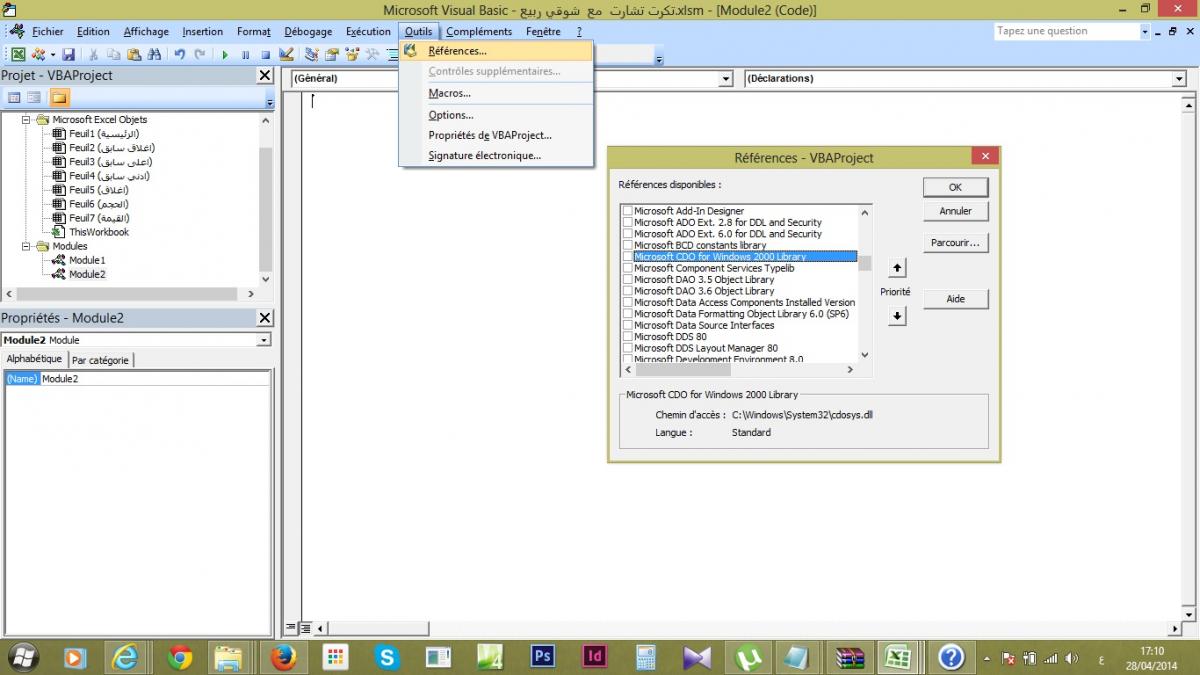Check Microsoft ADO Ext. 6.0 reference checkbox
This screenshot has height=675, width=1200.
pyautogui.click(x=627, y=234)
